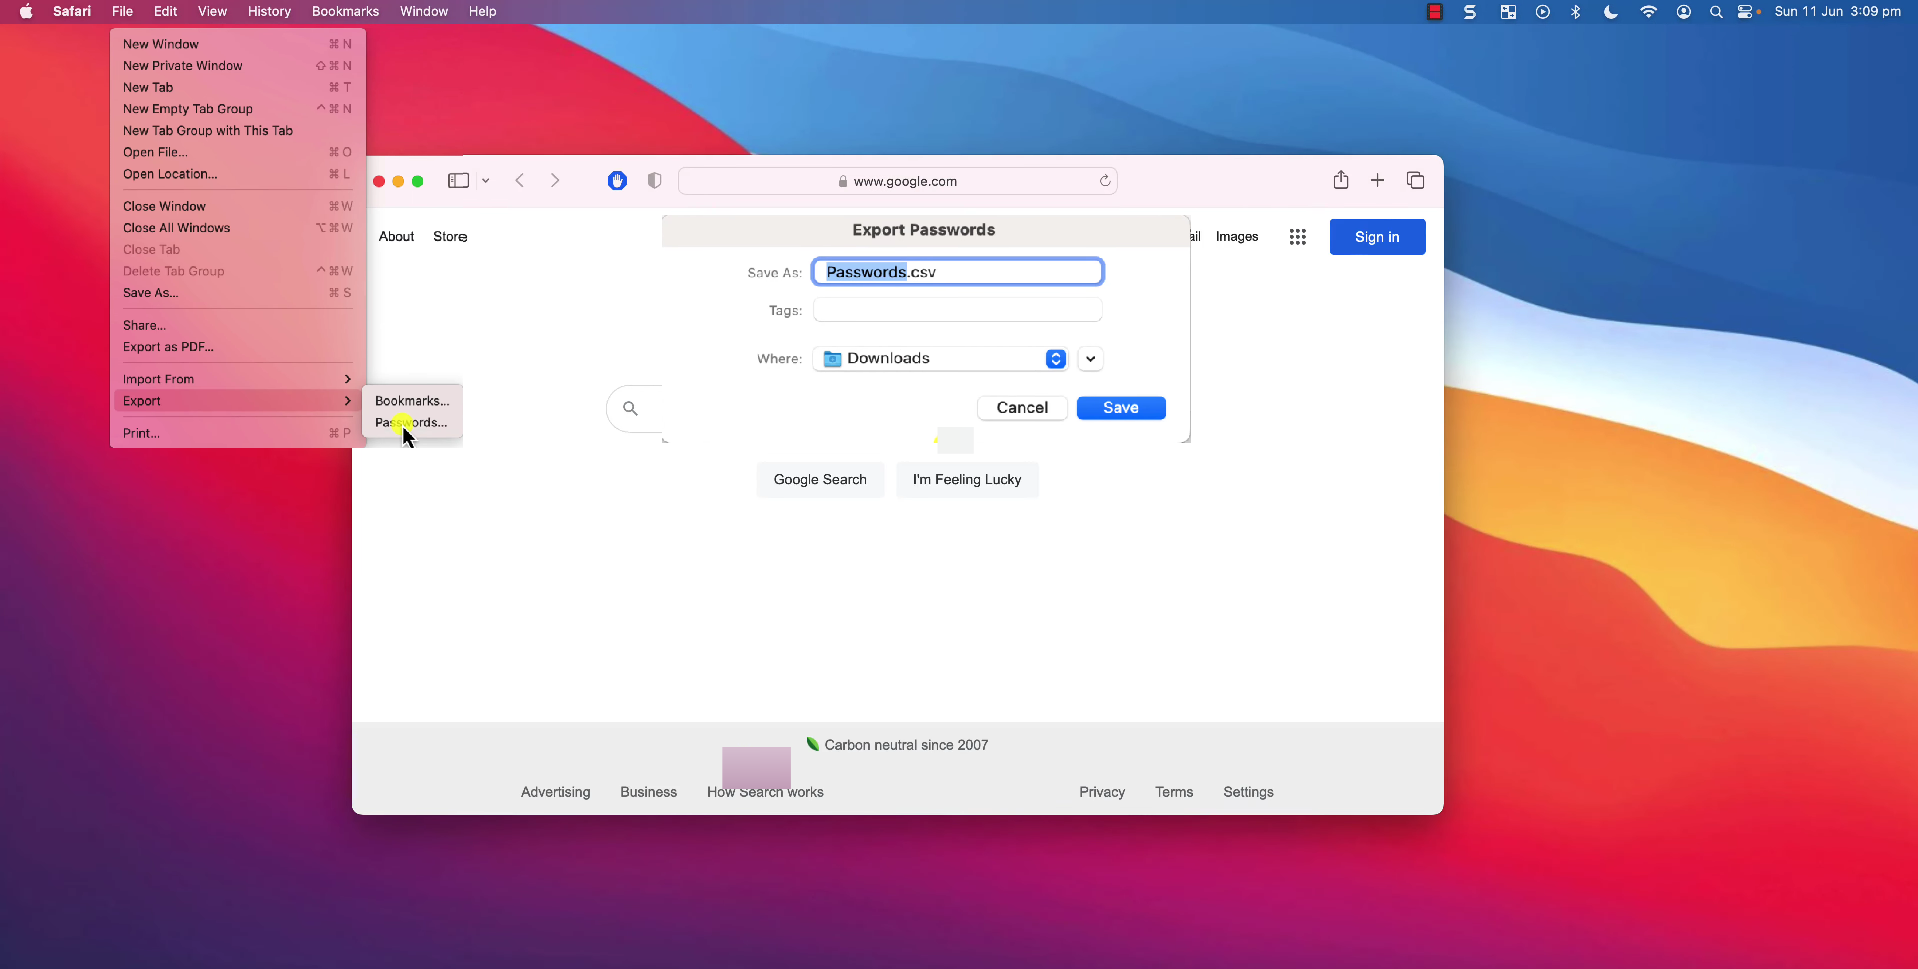Viewport: 1918px width, 969px height.
Task: Open the Settings footer link
Action: 1248,792
